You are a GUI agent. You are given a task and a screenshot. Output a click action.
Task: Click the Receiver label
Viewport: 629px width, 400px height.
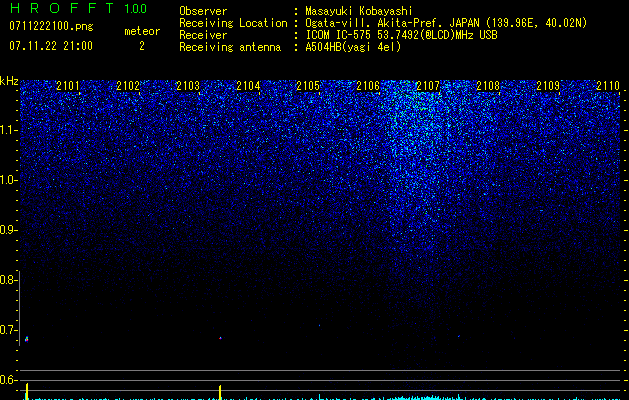[203, 35]
